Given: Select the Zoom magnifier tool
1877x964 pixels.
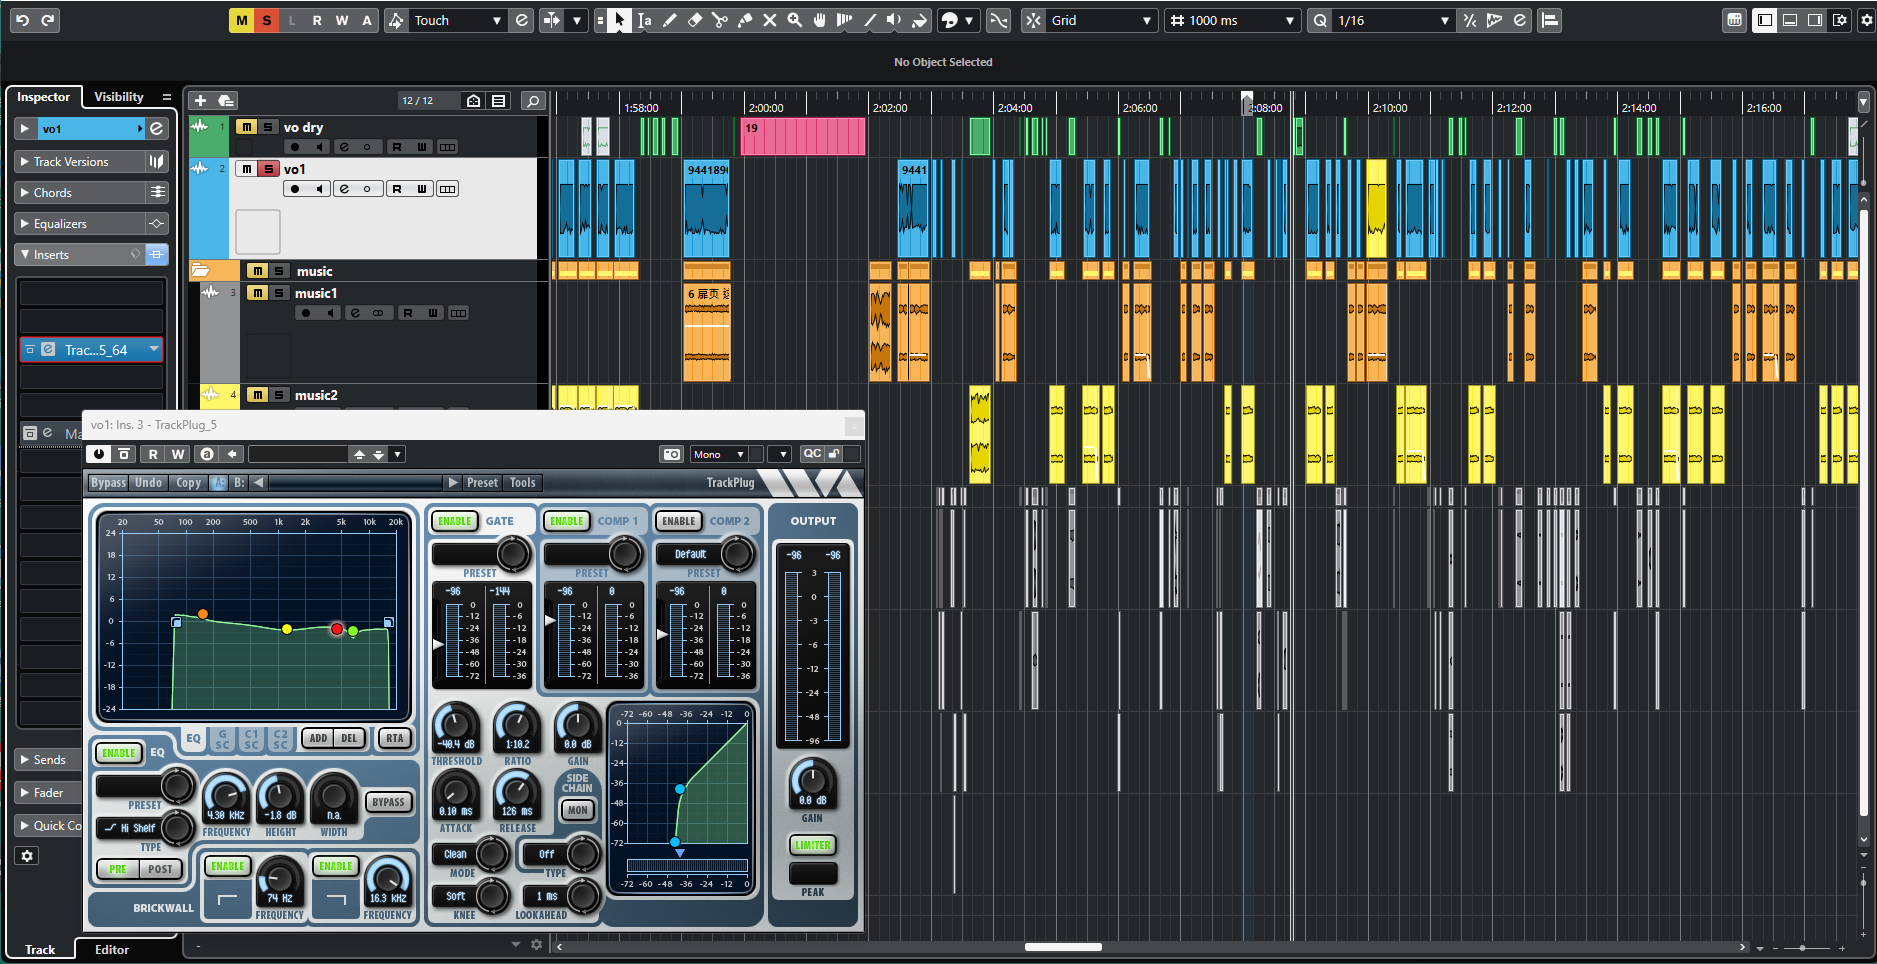Looking at the screenshot, I should pos(795,20).
